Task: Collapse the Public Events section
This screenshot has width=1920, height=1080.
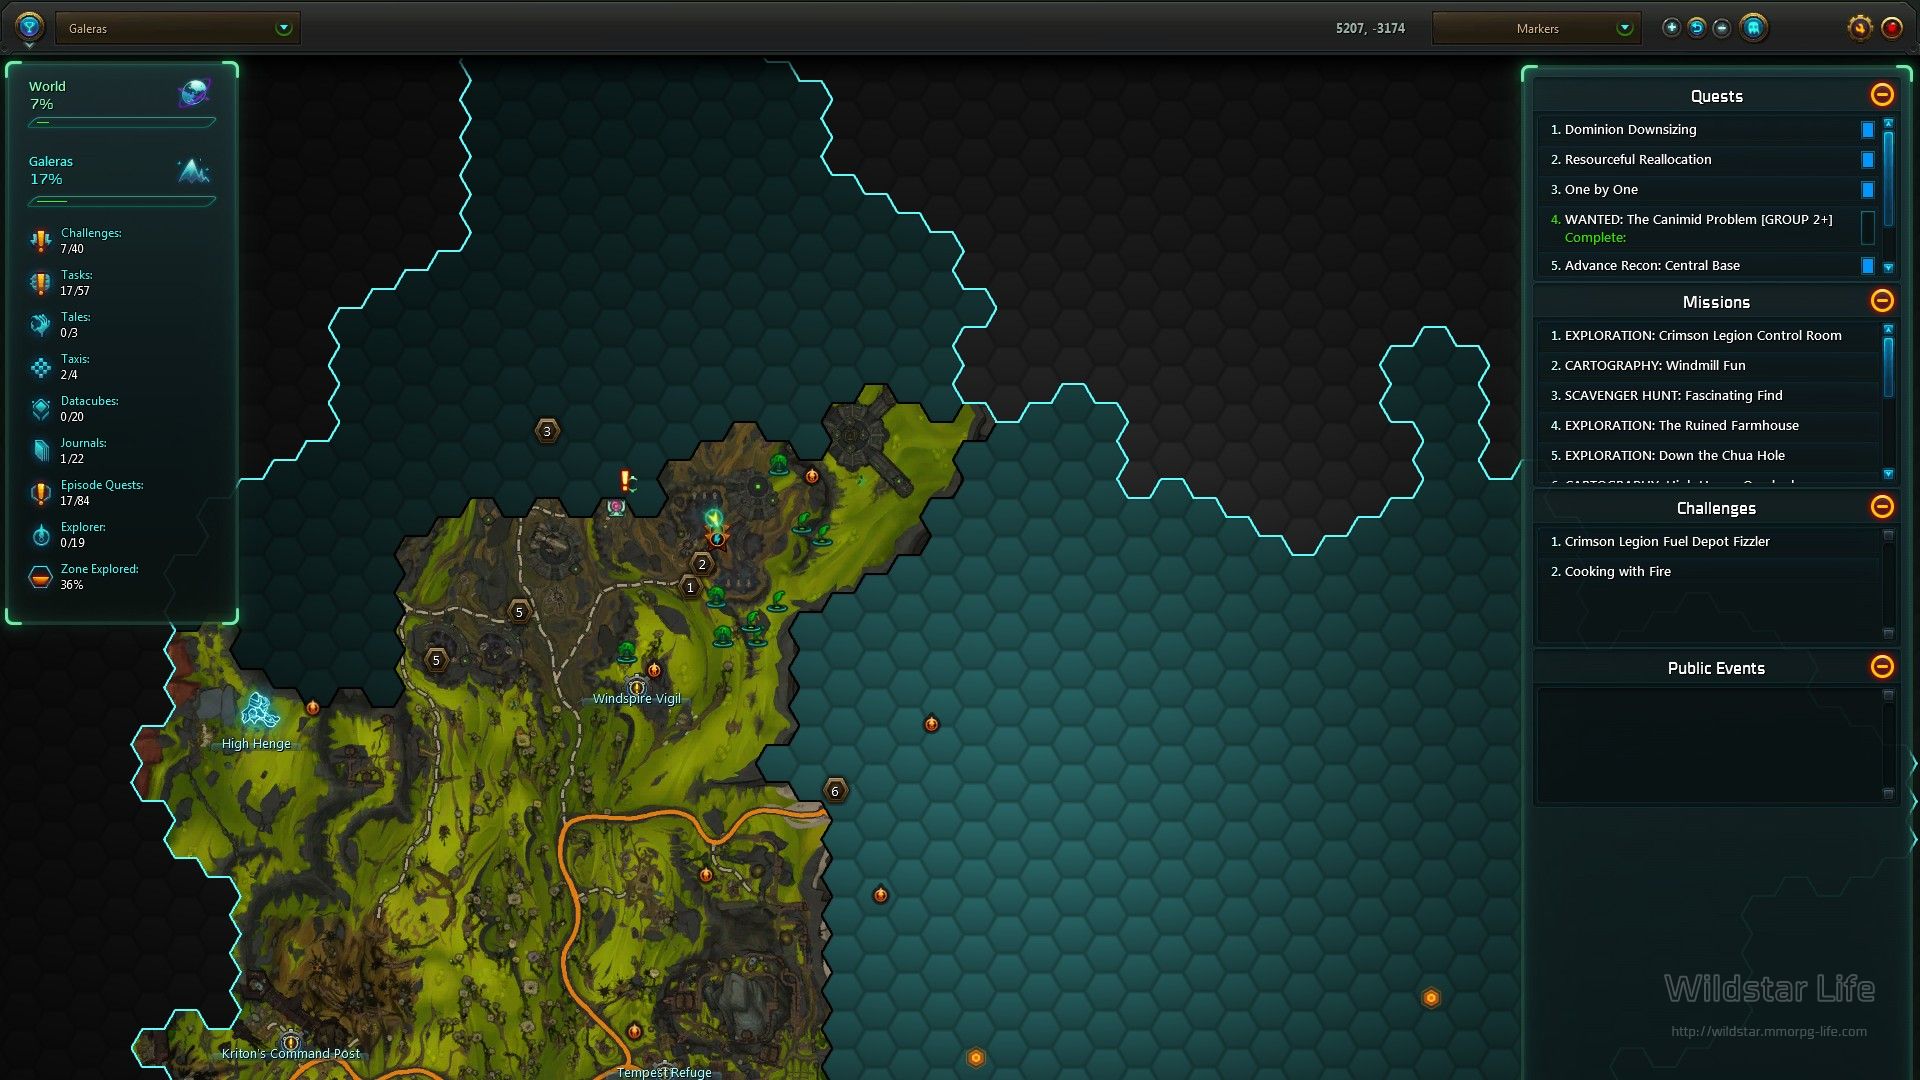Action: point(1882,667)
